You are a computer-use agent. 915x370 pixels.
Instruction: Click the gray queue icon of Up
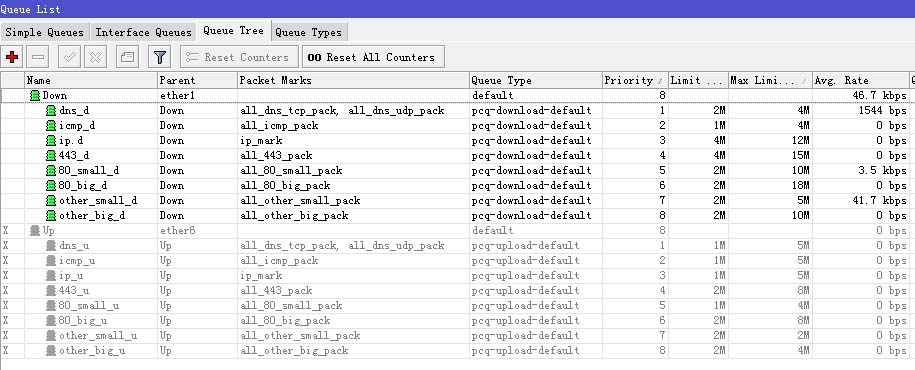(x=36, y=231)
